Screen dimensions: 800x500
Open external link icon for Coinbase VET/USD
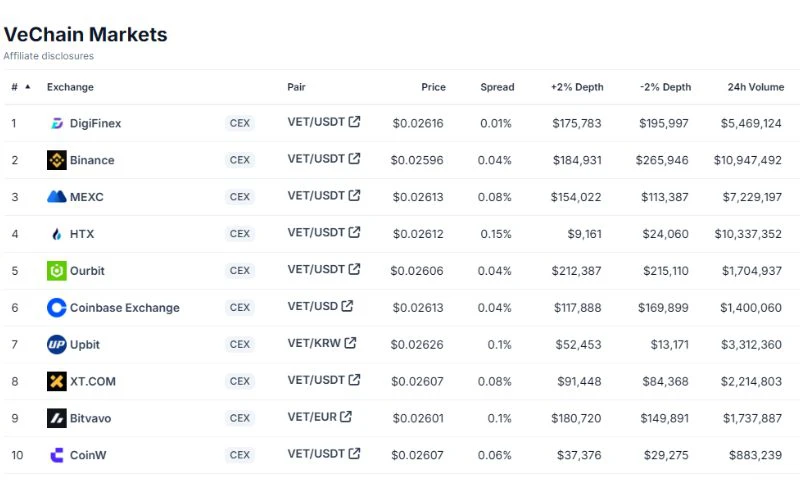coord(347,306)
